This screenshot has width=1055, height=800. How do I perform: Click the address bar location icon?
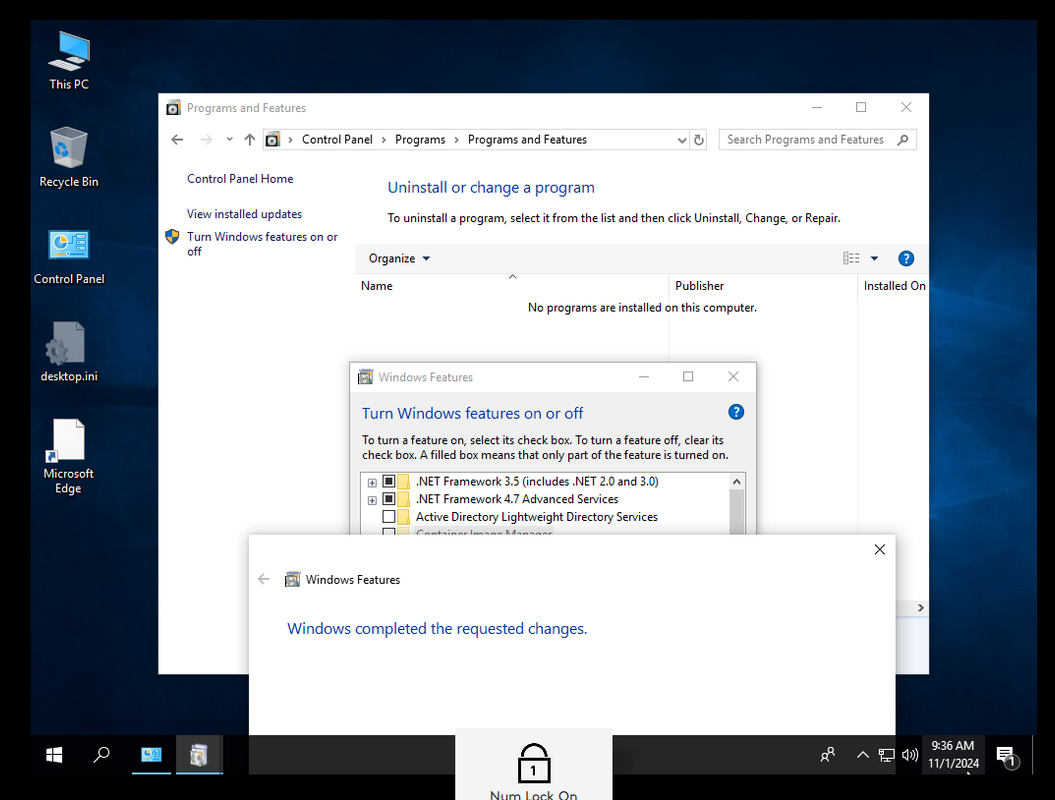coord(272,139)
